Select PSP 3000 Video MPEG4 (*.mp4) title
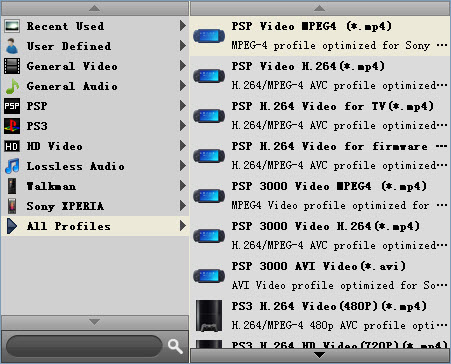The width and height of the screenshot is (451, 364). coord(329,186)
